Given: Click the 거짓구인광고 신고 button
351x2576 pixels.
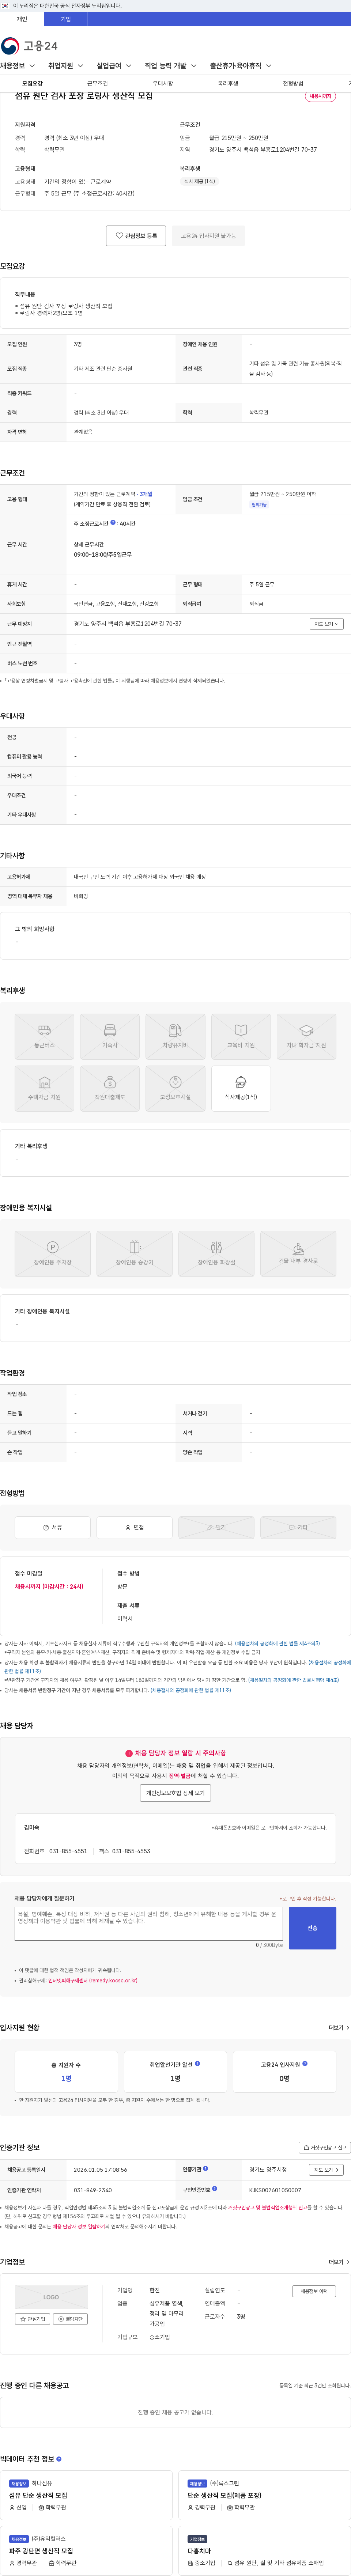Looking at the screenshot, I should coord(325,2147).
